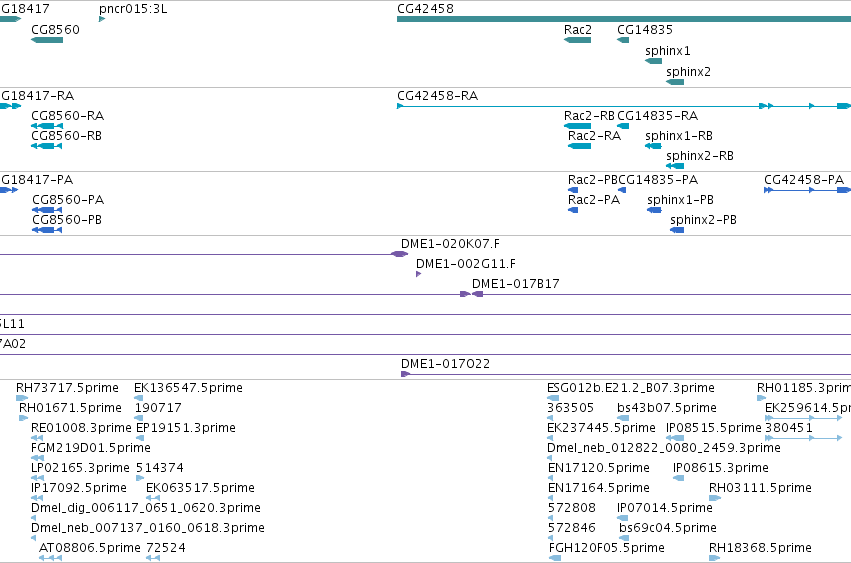Select the sphinx2-PB protein glyph
Image resolution: width=851 pixels, height=563 pixels.
(677, 230)
